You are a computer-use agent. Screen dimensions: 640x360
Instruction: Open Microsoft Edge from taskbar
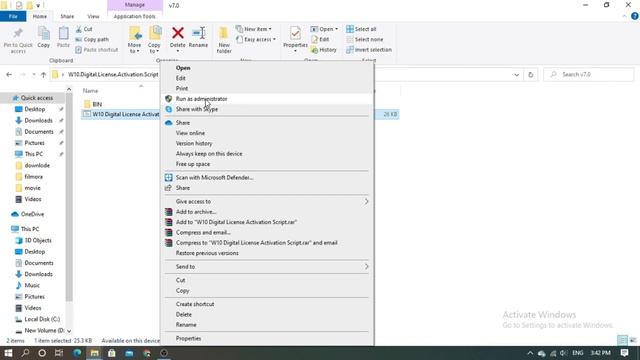tap(77, 353)
